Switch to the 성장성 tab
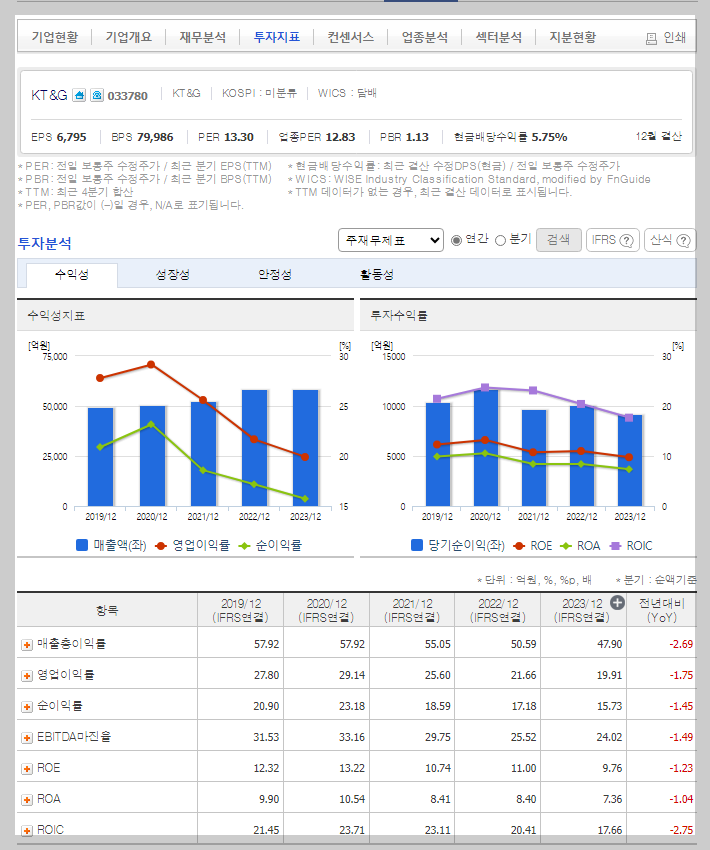This screenshot has width=710, height=850. coord(172,275)
